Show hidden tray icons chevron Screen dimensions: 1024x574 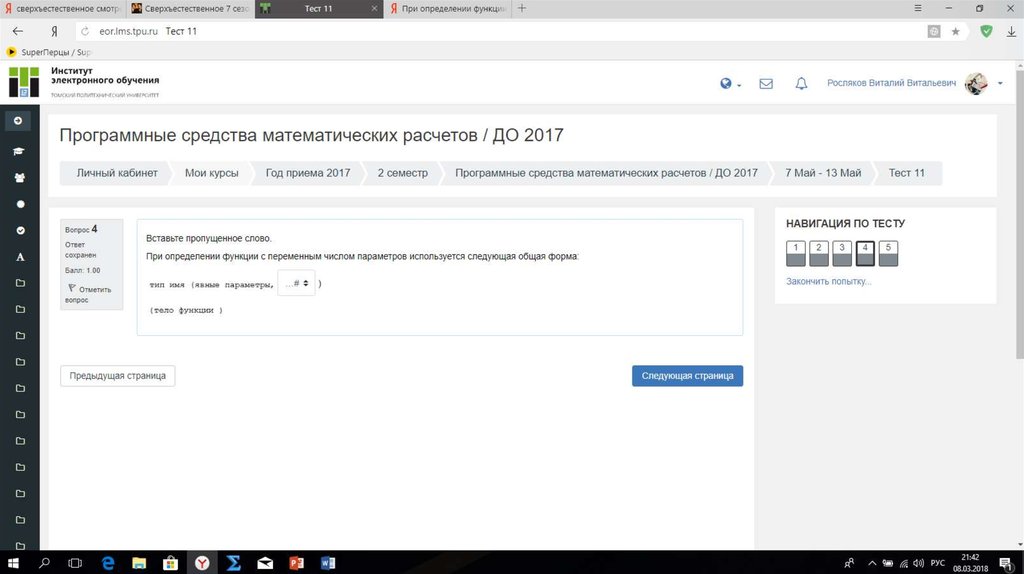tap(872, 563)
